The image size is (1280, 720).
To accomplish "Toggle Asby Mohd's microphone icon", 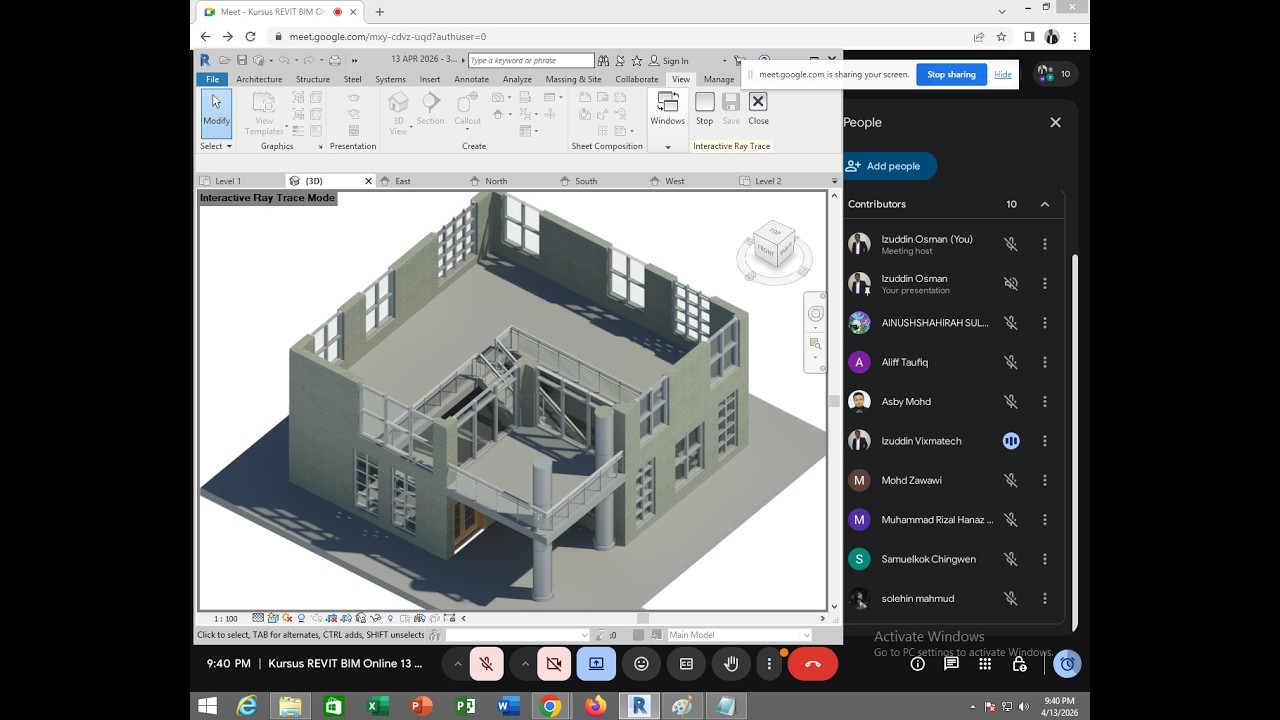I will [1011, 402].
